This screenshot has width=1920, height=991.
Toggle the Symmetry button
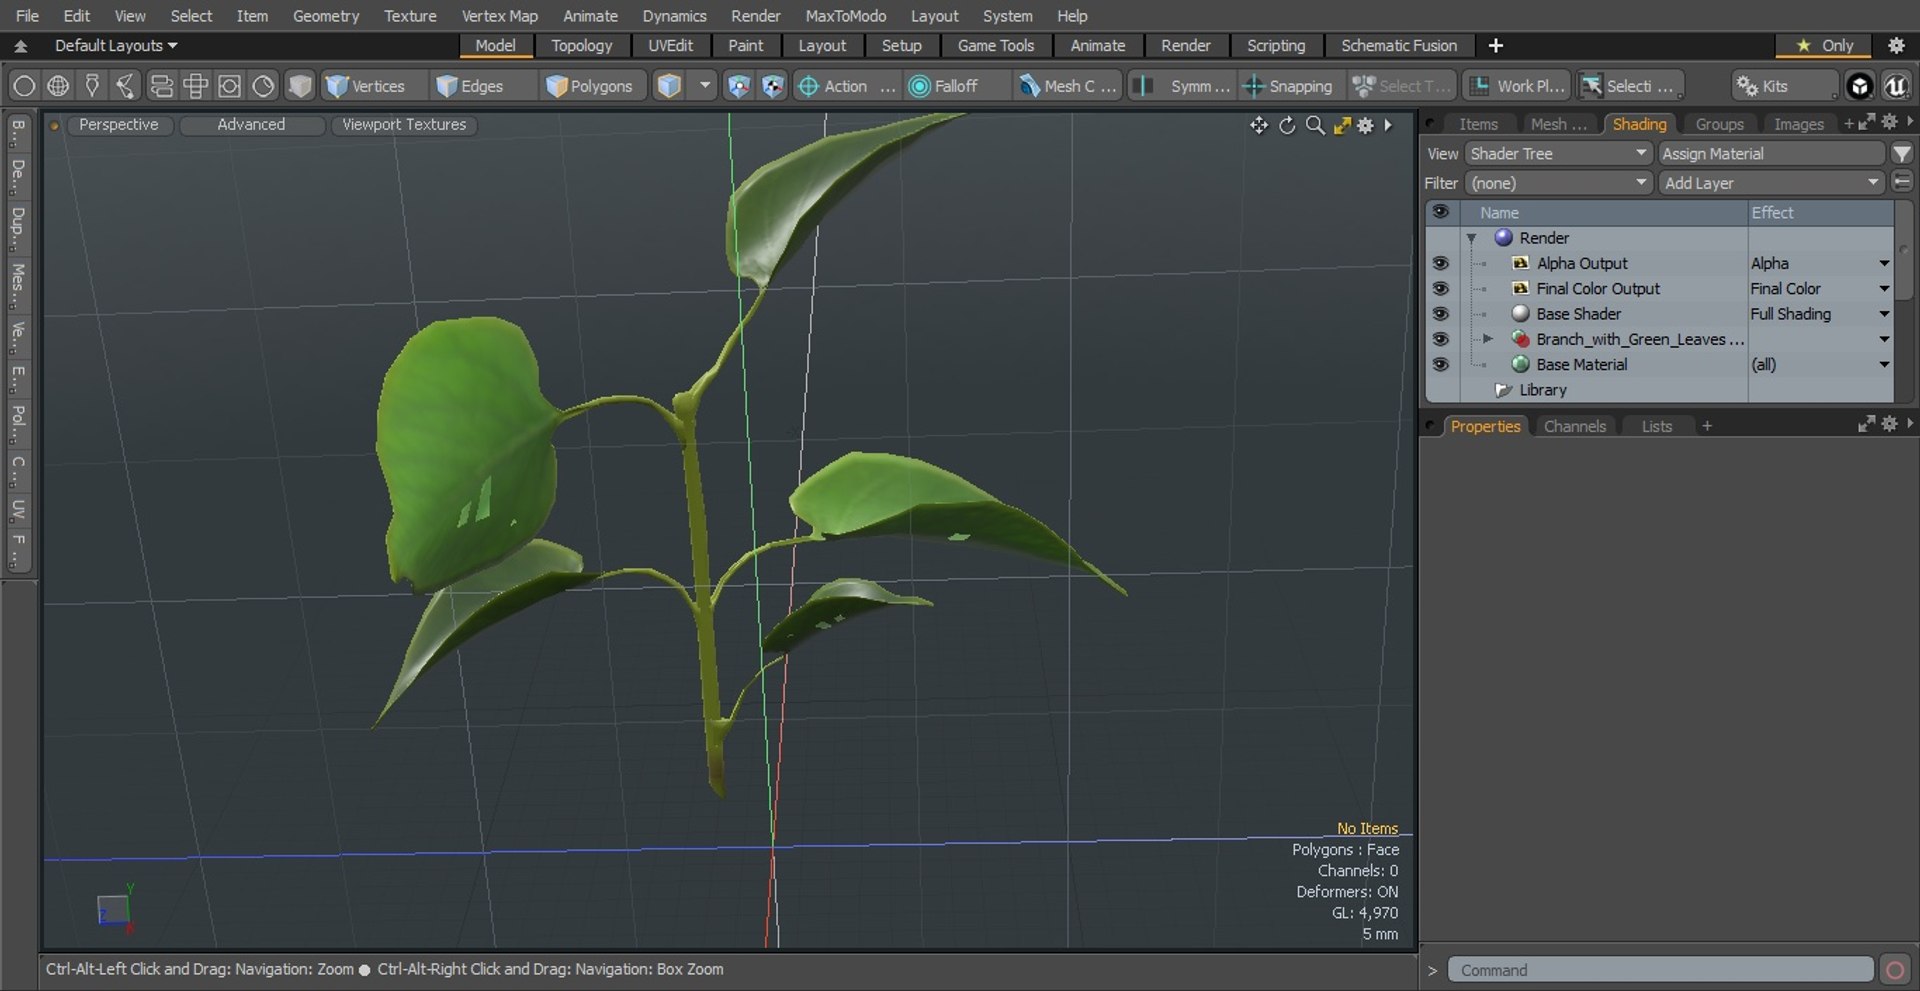(x=1183, y=86)
